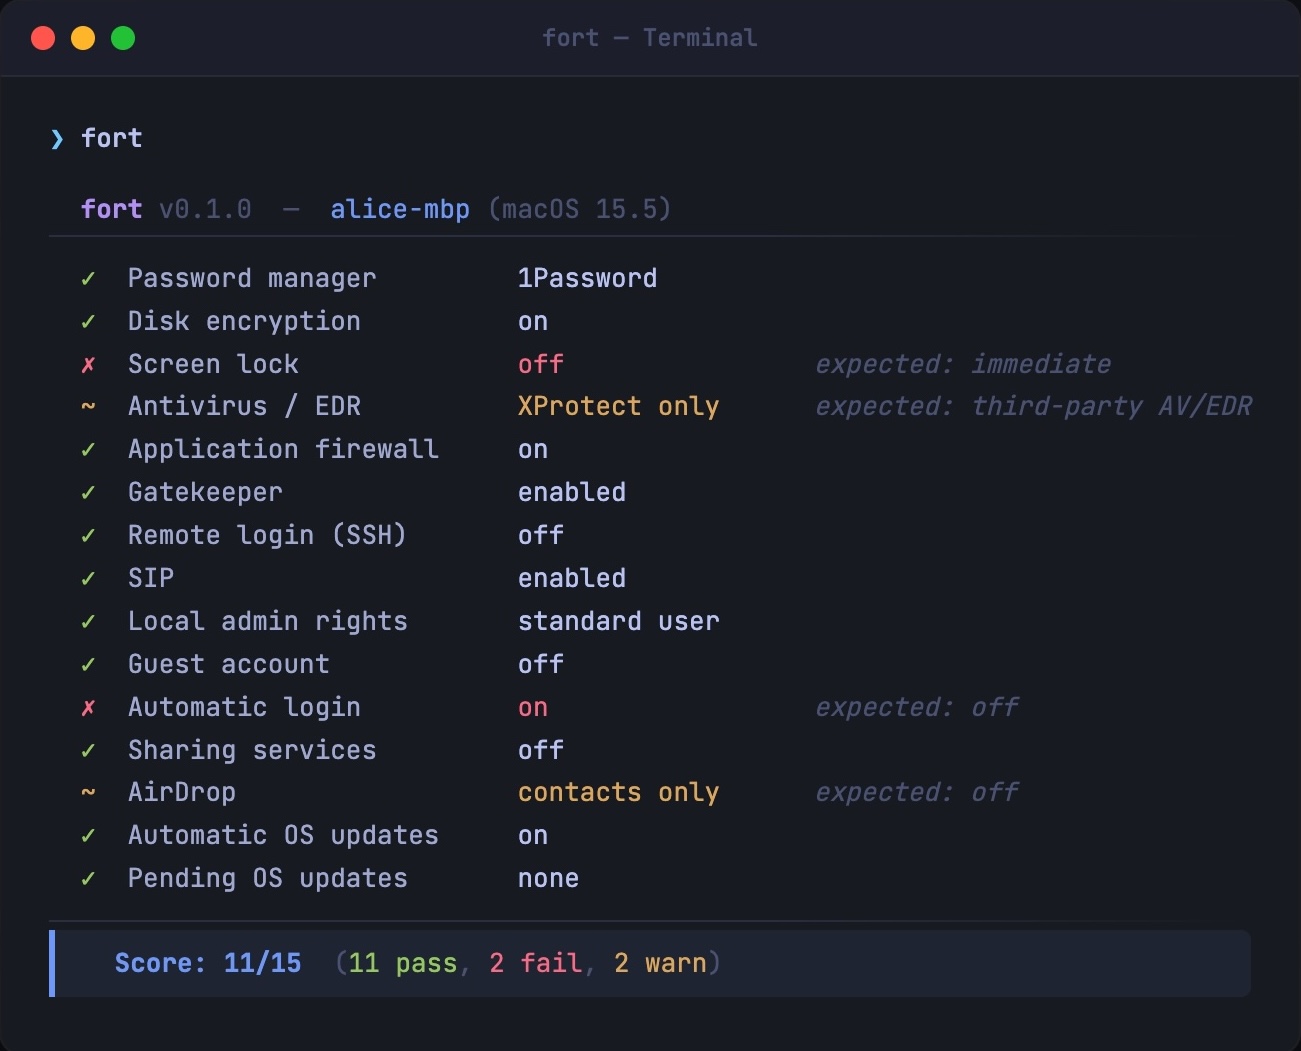Image resolution: width=1301 pixels, height=1051 pixels.
Task: Click the 'Remote login (SSH)' label
Action: pyautogui.click(x=267, y=535)
